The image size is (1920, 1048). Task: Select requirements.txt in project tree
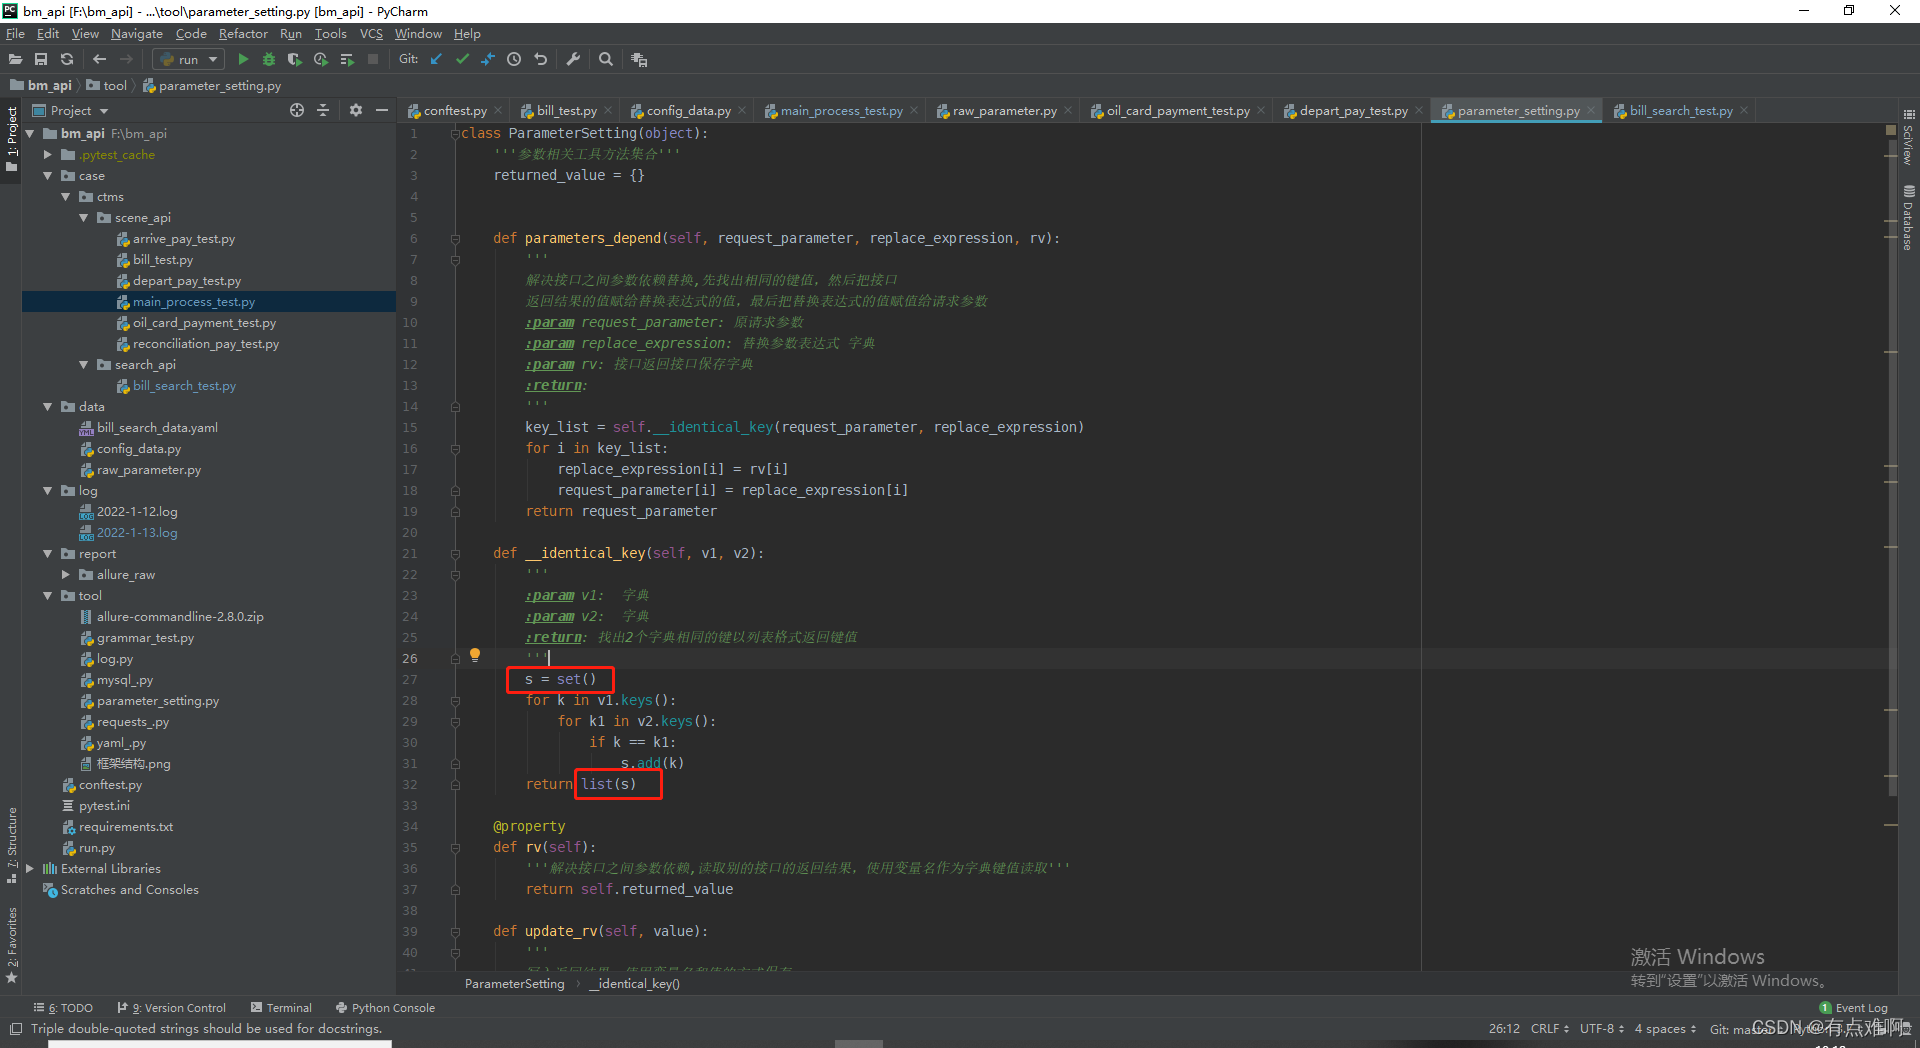(126, 827)
